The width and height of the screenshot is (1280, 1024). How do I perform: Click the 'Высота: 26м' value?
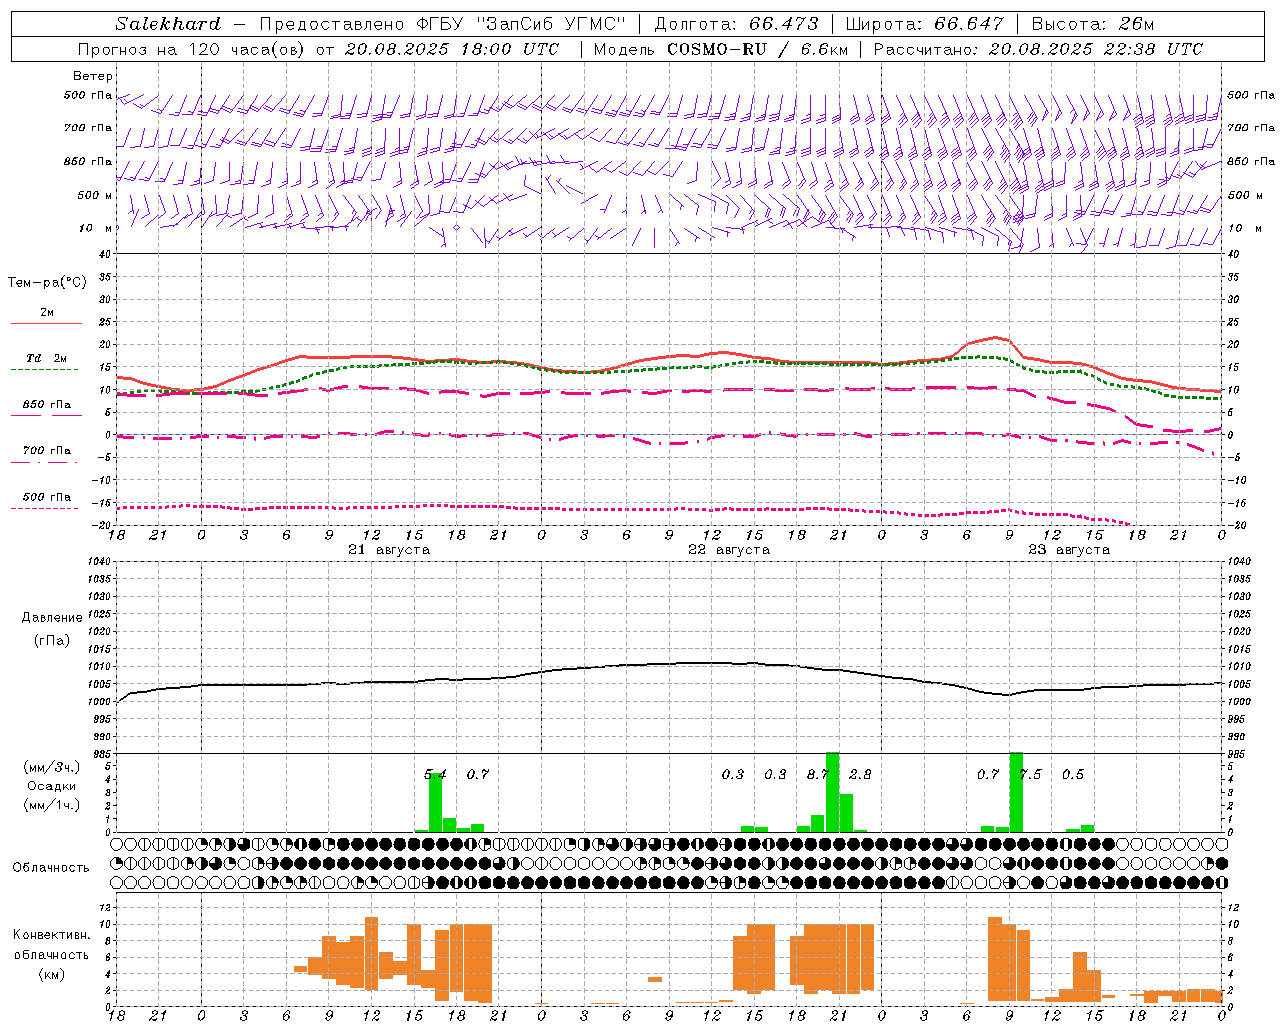click(1092, 24)
